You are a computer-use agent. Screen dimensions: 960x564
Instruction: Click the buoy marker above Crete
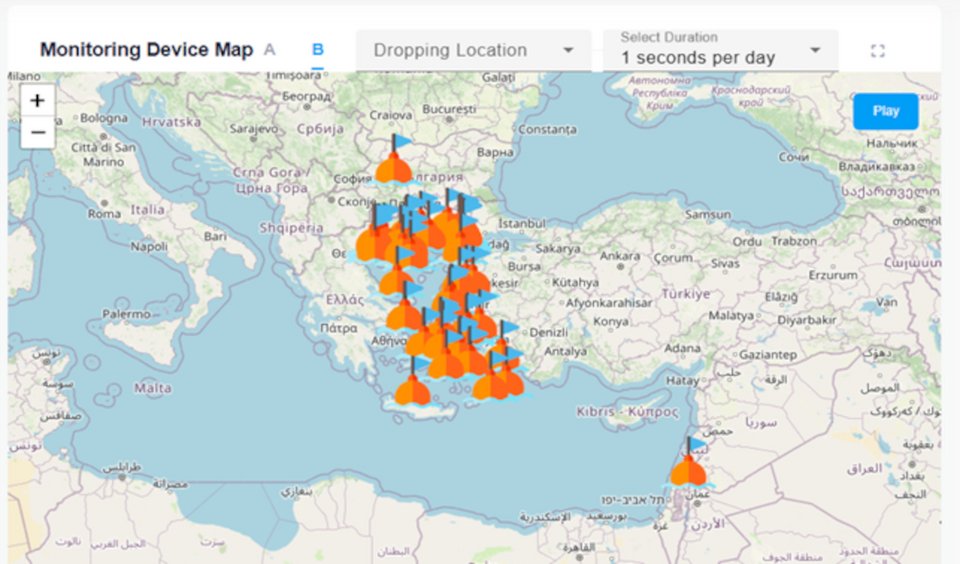tap(411, 389)
